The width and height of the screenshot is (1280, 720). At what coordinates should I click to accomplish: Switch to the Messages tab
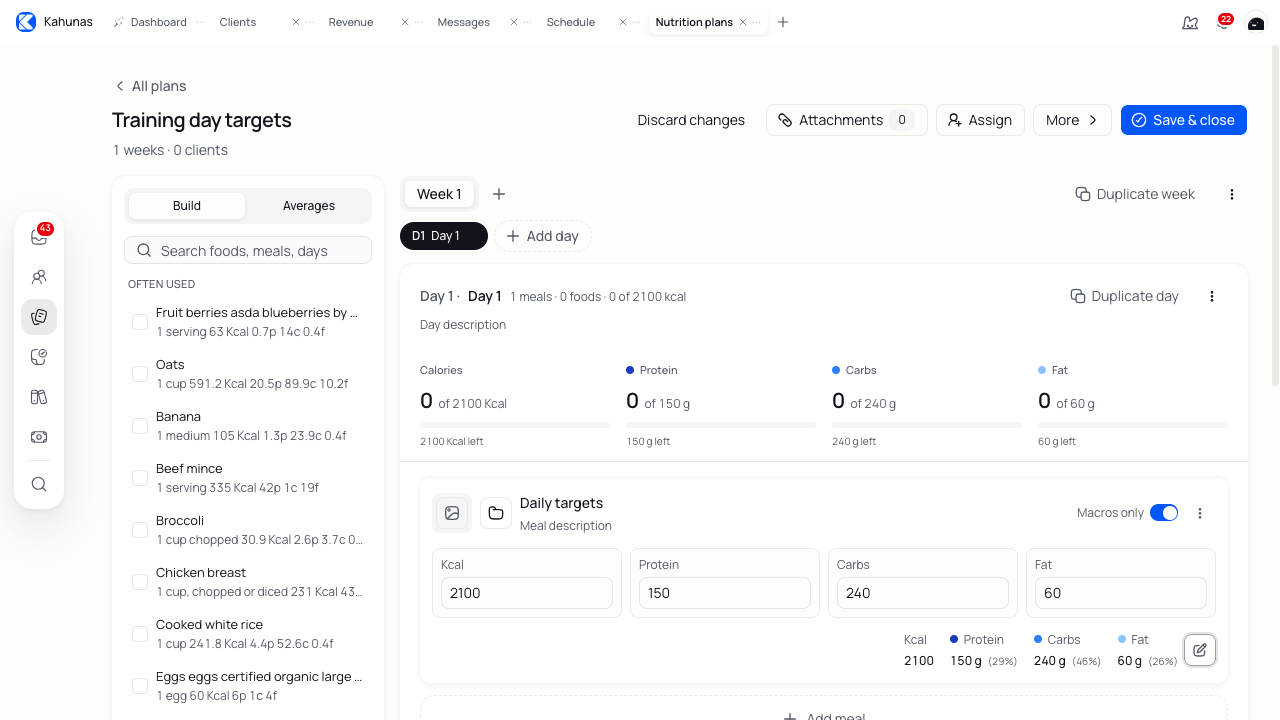point(464,22)
